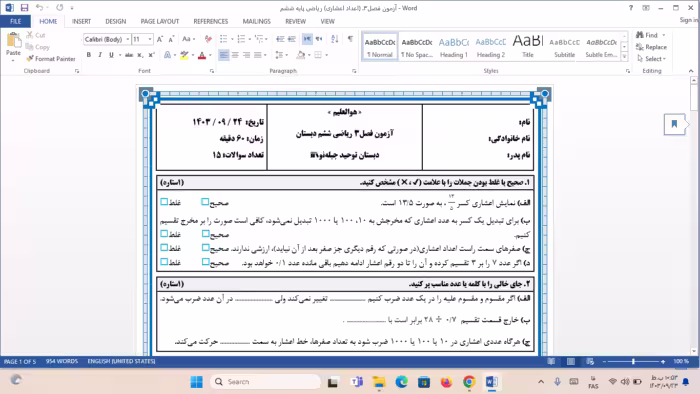This screenshot has width=700, height=394.
Task: Click Replace in Editing group
Action: [x=651, y=47]
